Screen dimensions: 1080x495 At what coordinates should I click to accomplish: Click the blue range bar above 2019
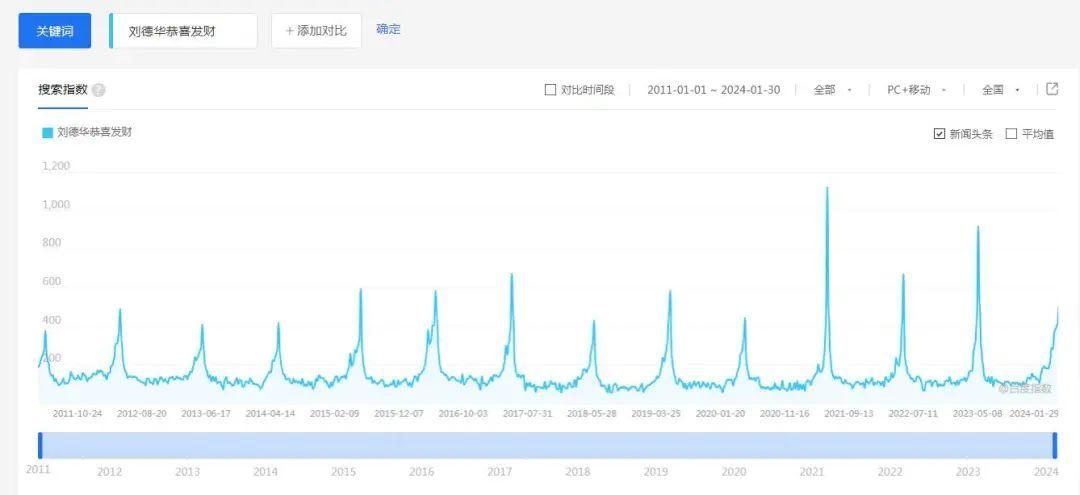[655, 445]
